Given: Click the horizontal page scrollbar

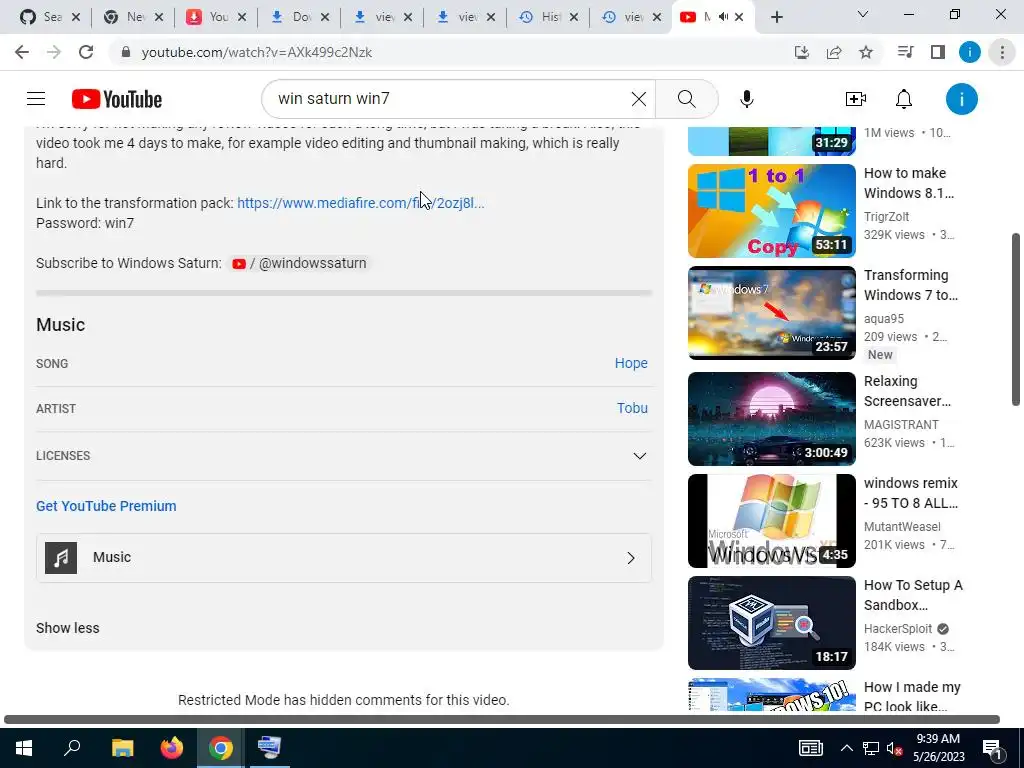Looking at the screenshot, I should click(x=502, y=720).
